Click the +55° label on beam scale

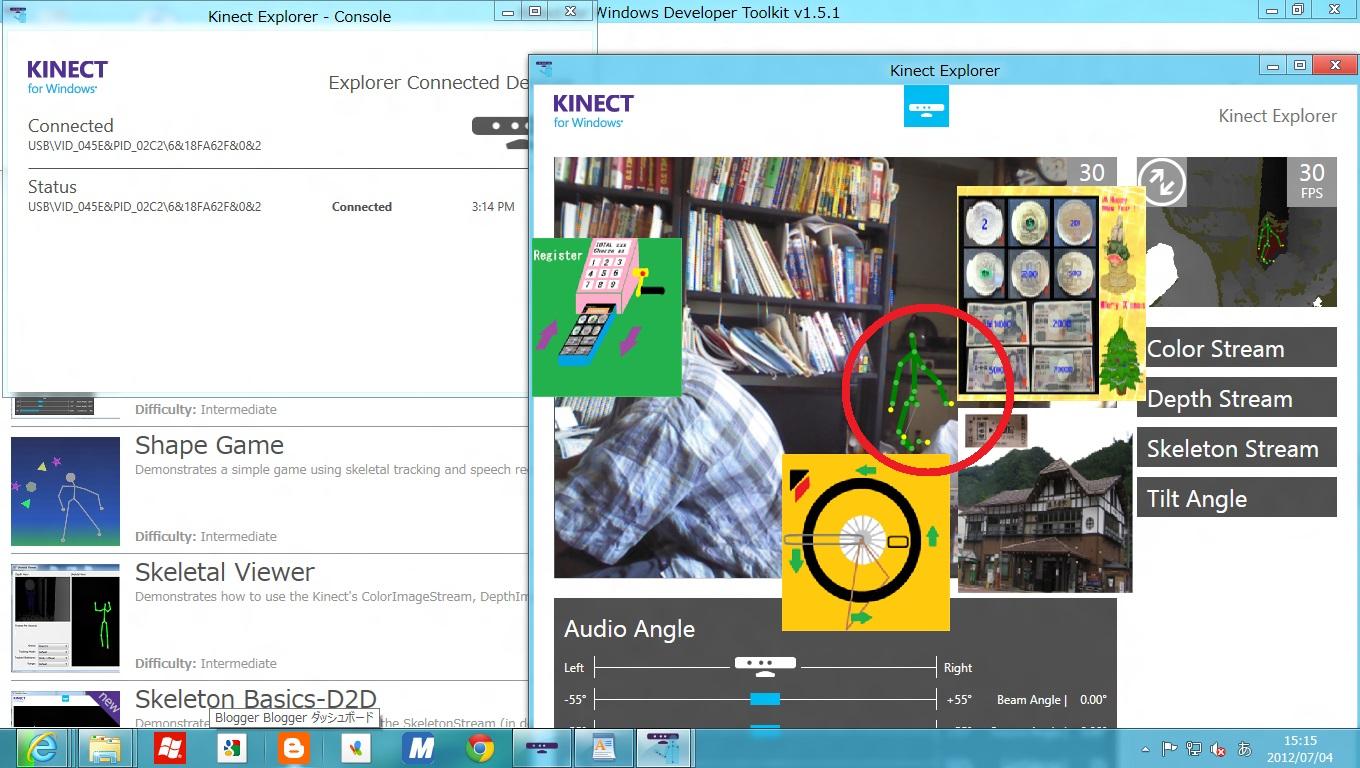[957, 700]
